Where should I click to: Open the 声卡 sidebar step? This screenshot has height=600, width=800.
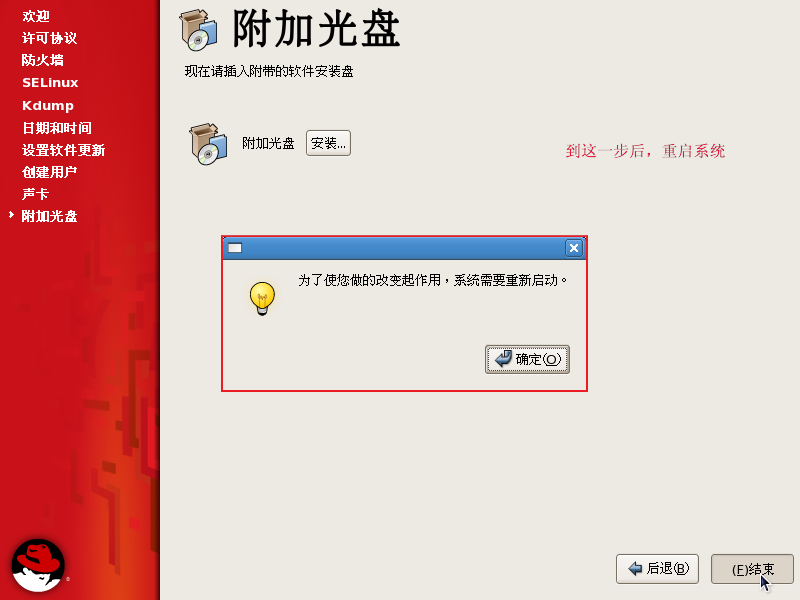(x=35, y=194)
